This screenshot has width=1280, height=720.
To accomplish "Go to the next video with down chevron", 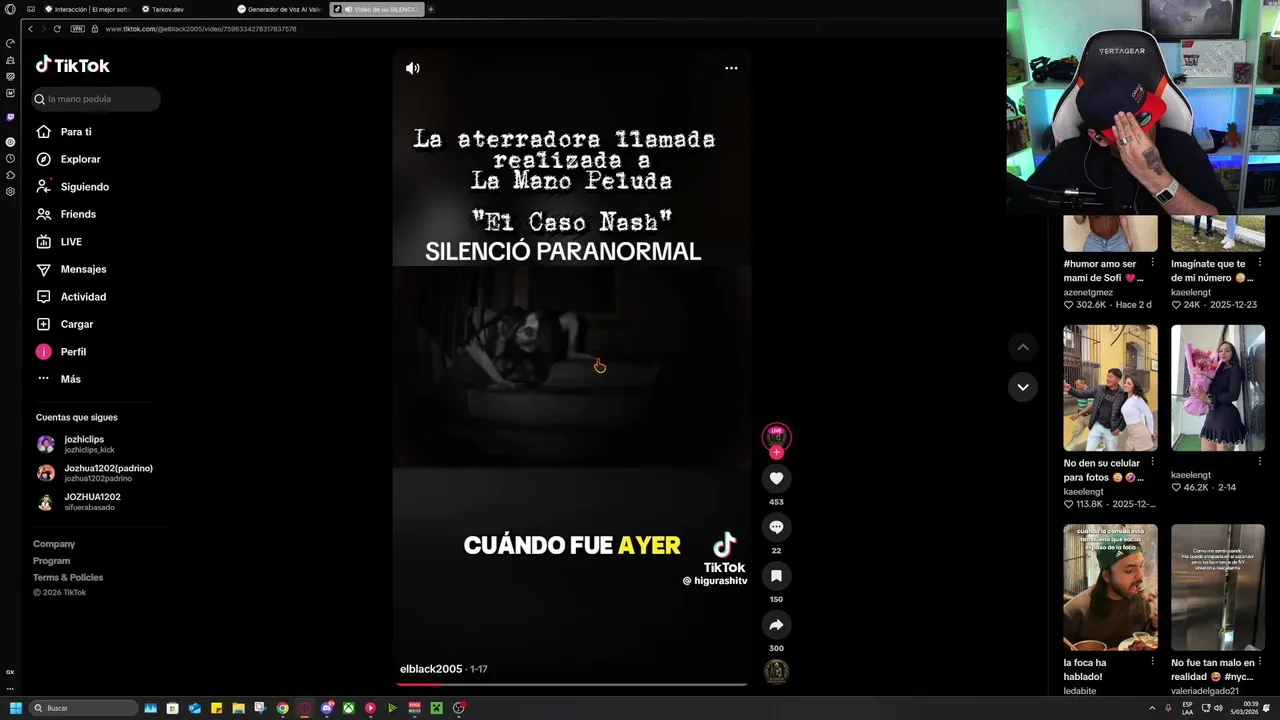I will (1022, 387).
